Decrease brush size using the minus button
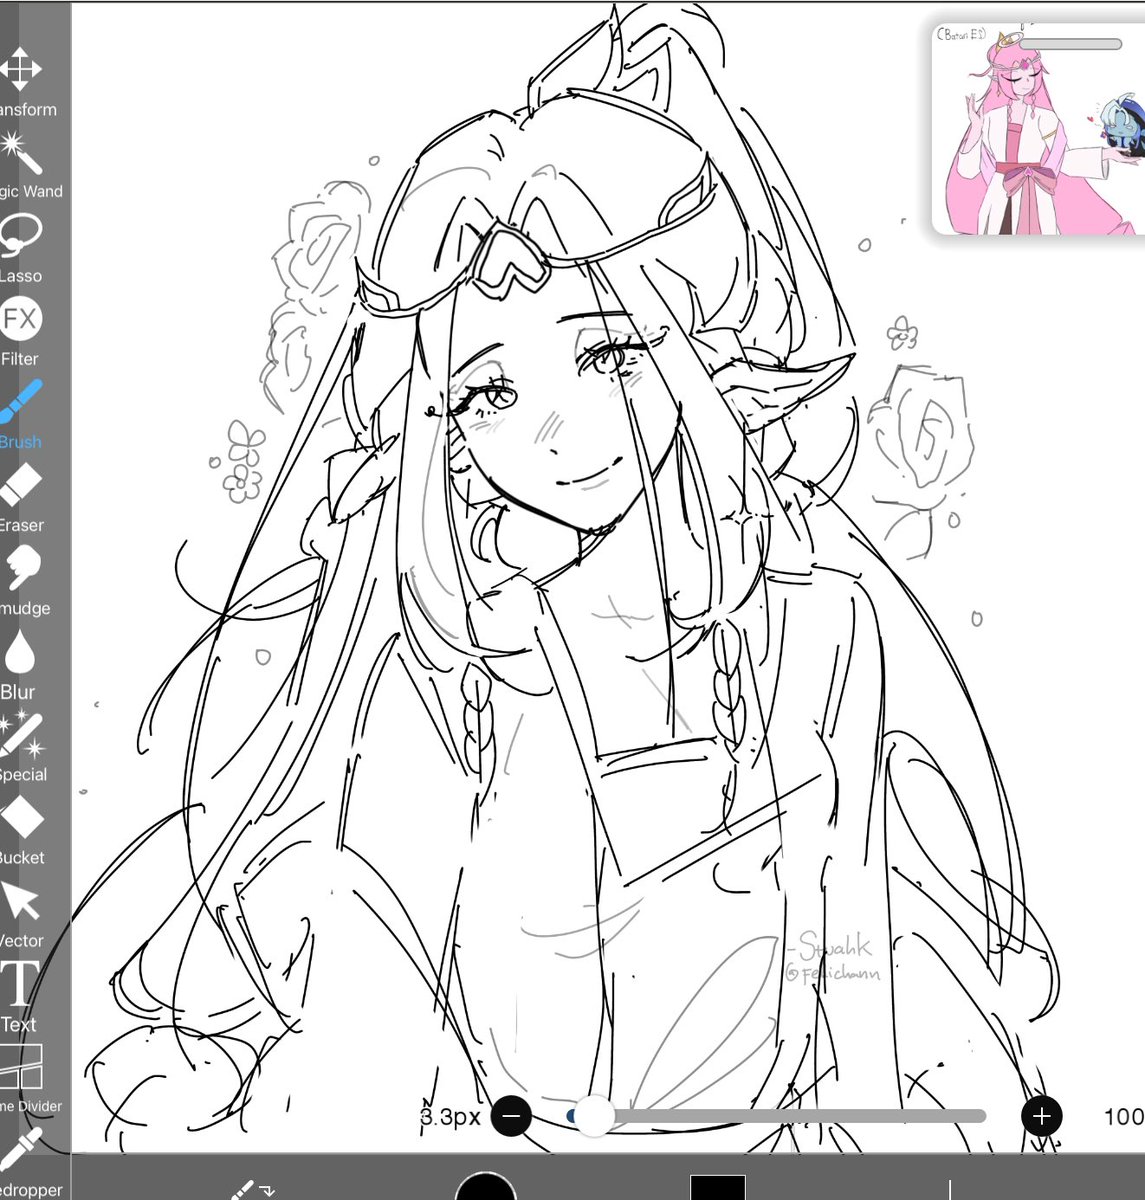Viewport: 1145px width, 1200px height. pyautogui.click(x=511, y=1115)
